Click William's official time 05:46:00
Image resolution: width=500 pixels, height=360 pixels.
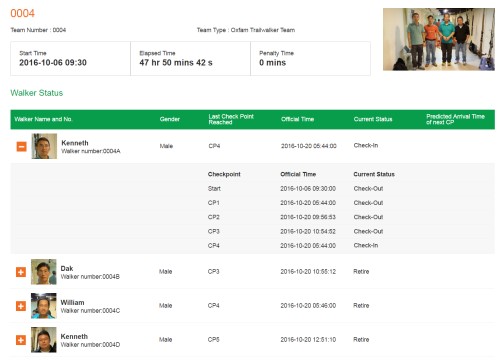pos(308,306)
